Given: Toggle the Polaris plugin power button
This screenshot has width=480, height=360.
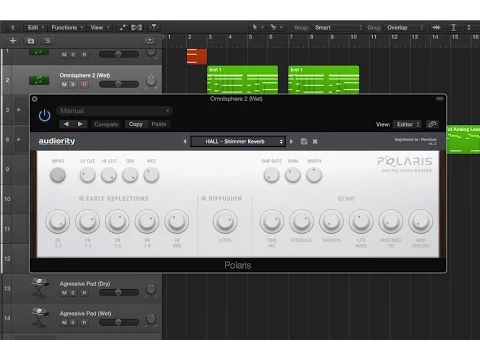Looking at the screenshot, I should pyautogui.click(x=44, y=116).
